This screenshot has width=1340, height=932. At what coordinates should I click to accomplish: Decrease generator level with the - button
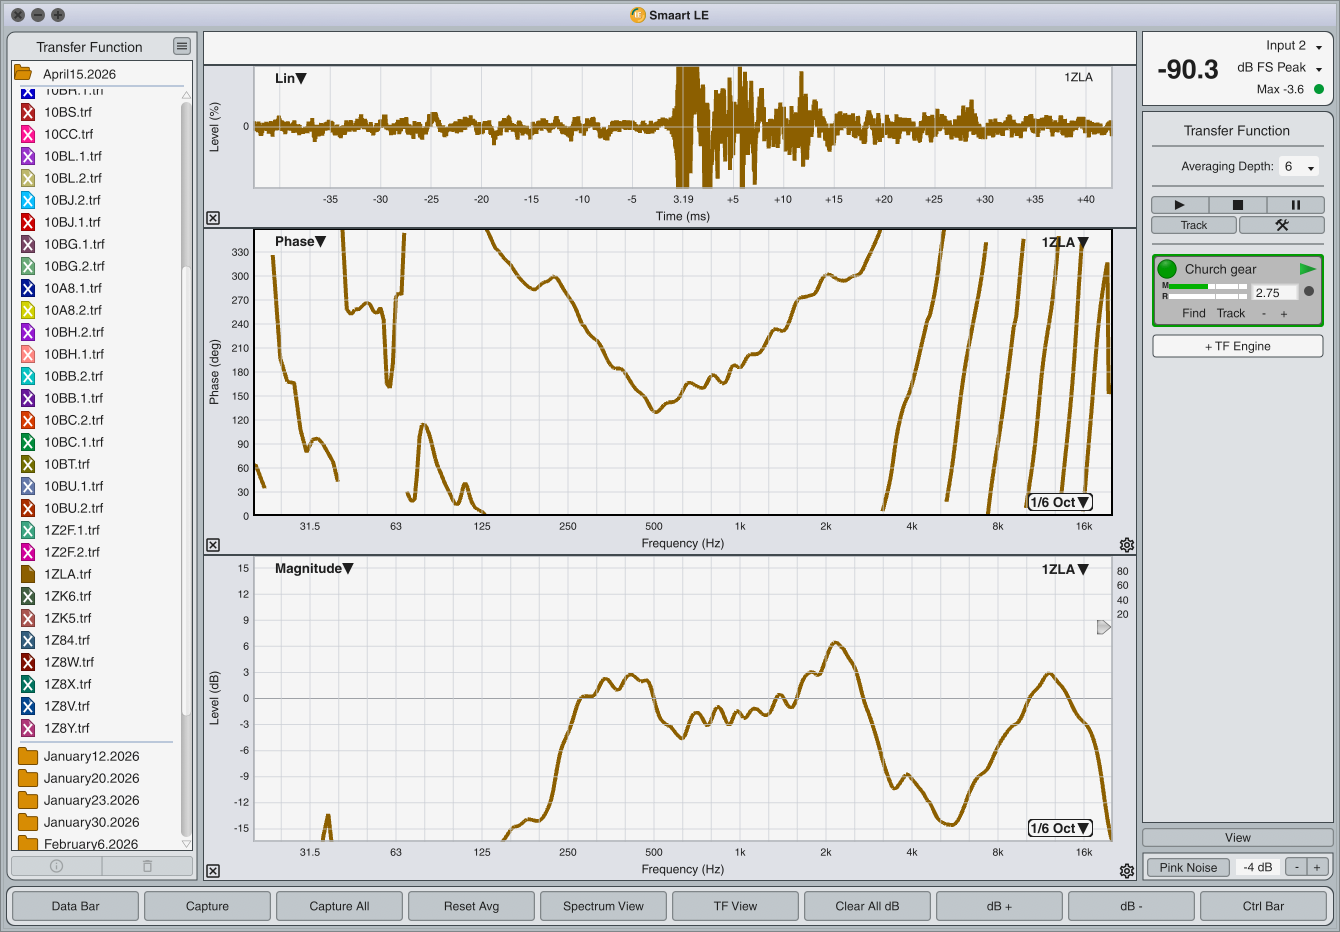click(1297, 867)
